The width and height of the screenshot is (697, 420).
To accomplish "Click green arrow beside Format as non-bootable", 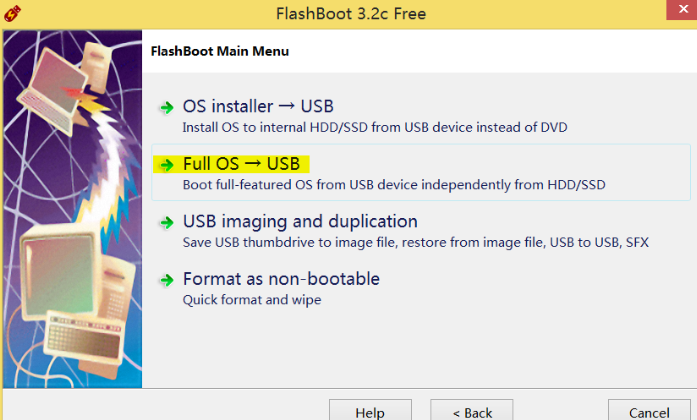I will 167,280.
